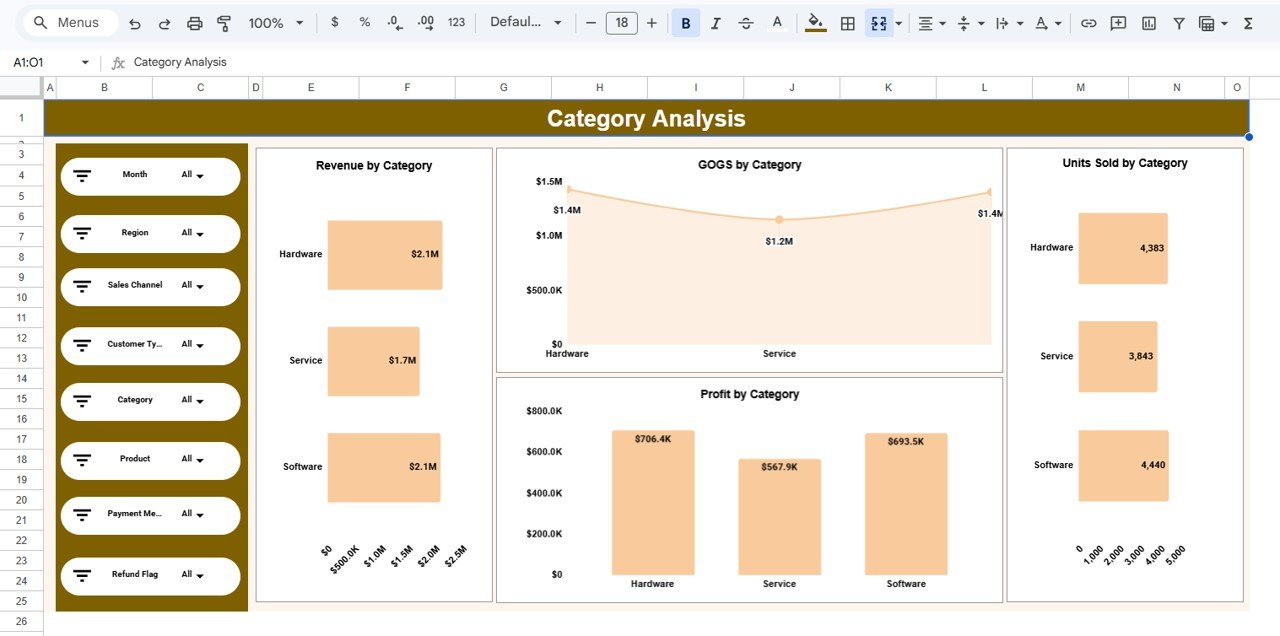Toggle strikethrough formatting

click(x=746, y=22)
